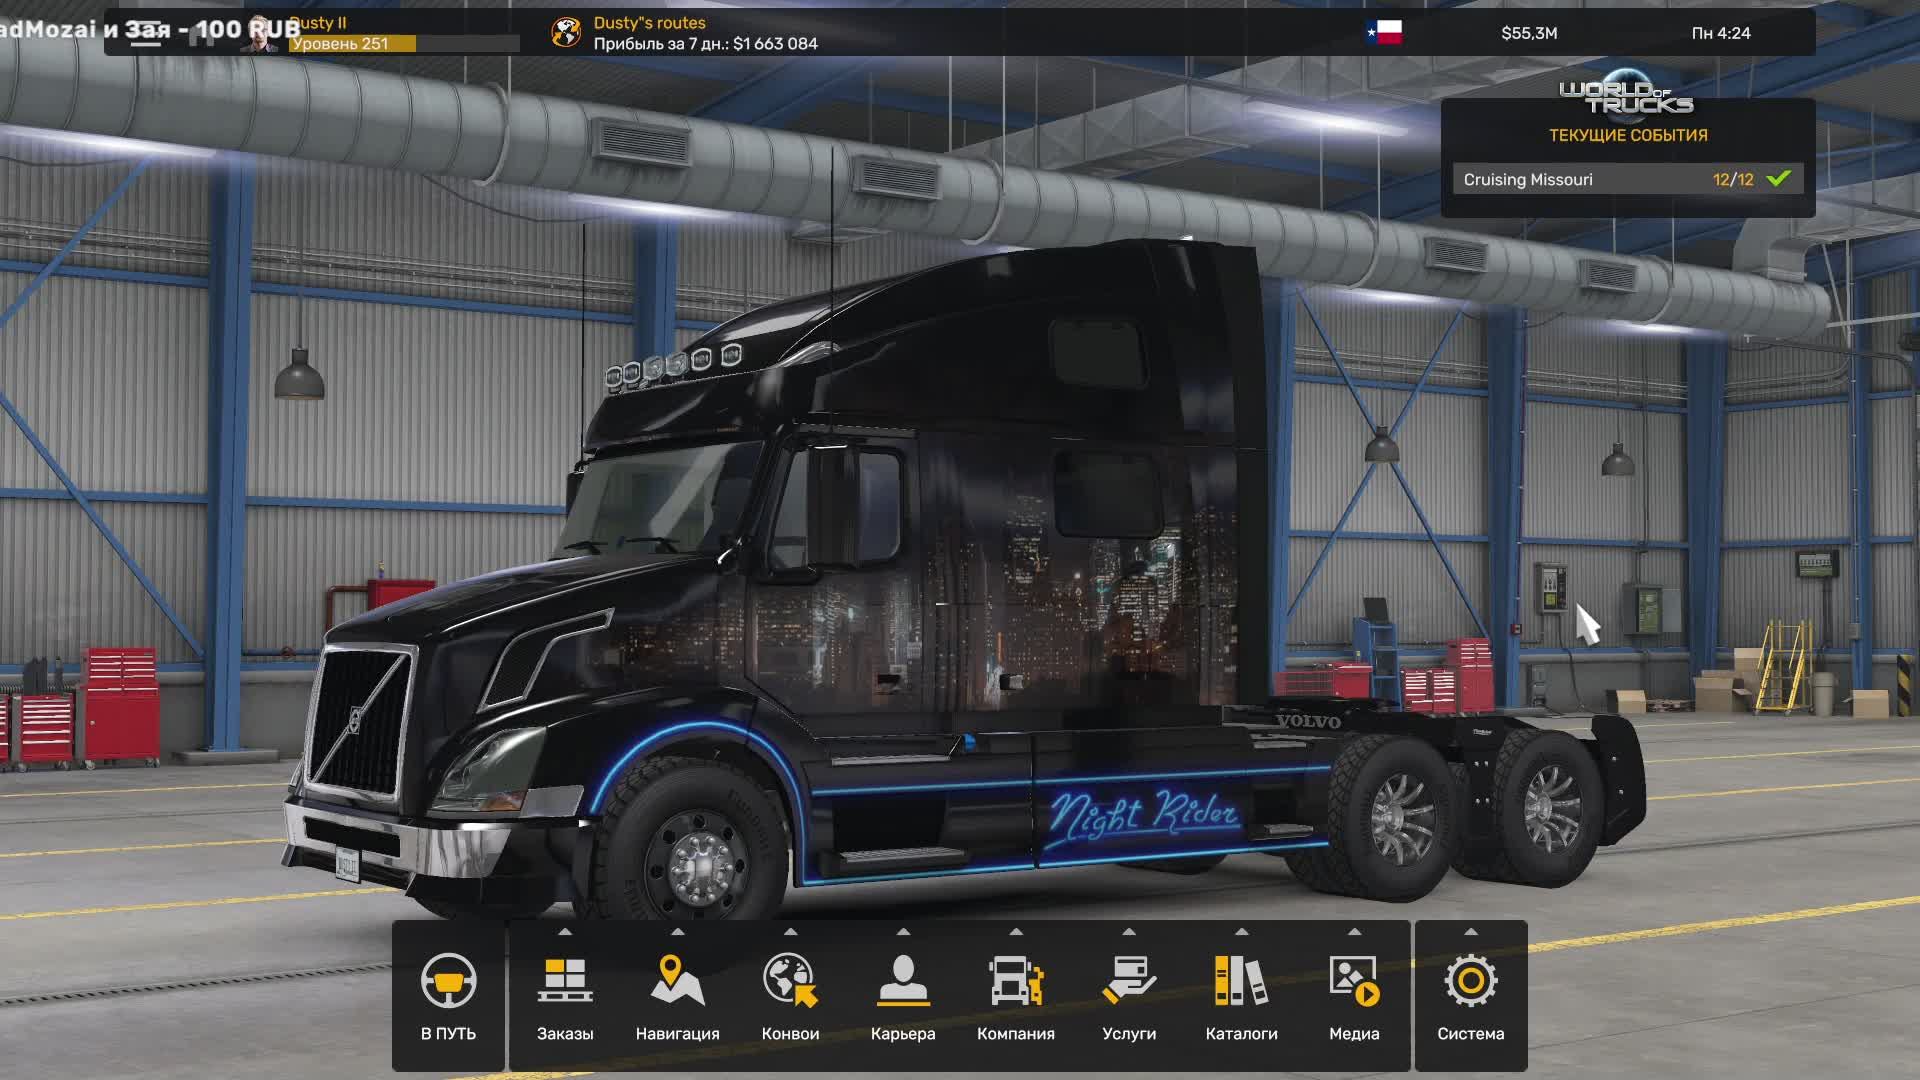Click the $55,3M money balance
The image size is (1920, 1080).
(1531, 31)
